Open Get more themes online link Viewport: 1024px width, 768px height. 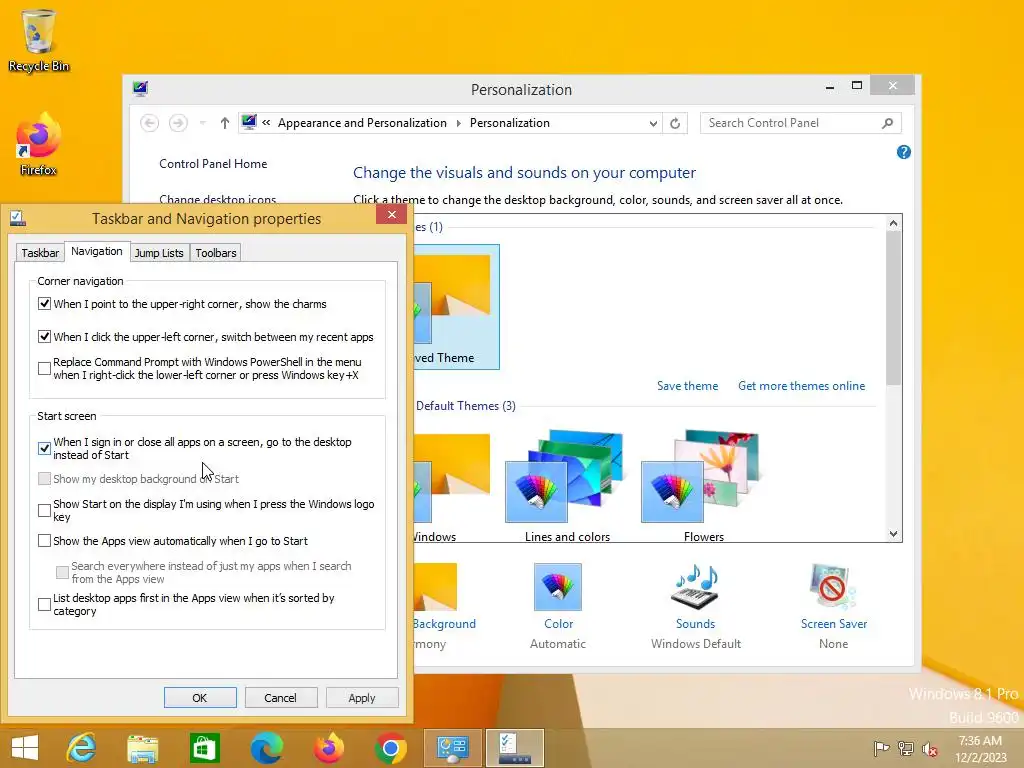click(801, 386)
